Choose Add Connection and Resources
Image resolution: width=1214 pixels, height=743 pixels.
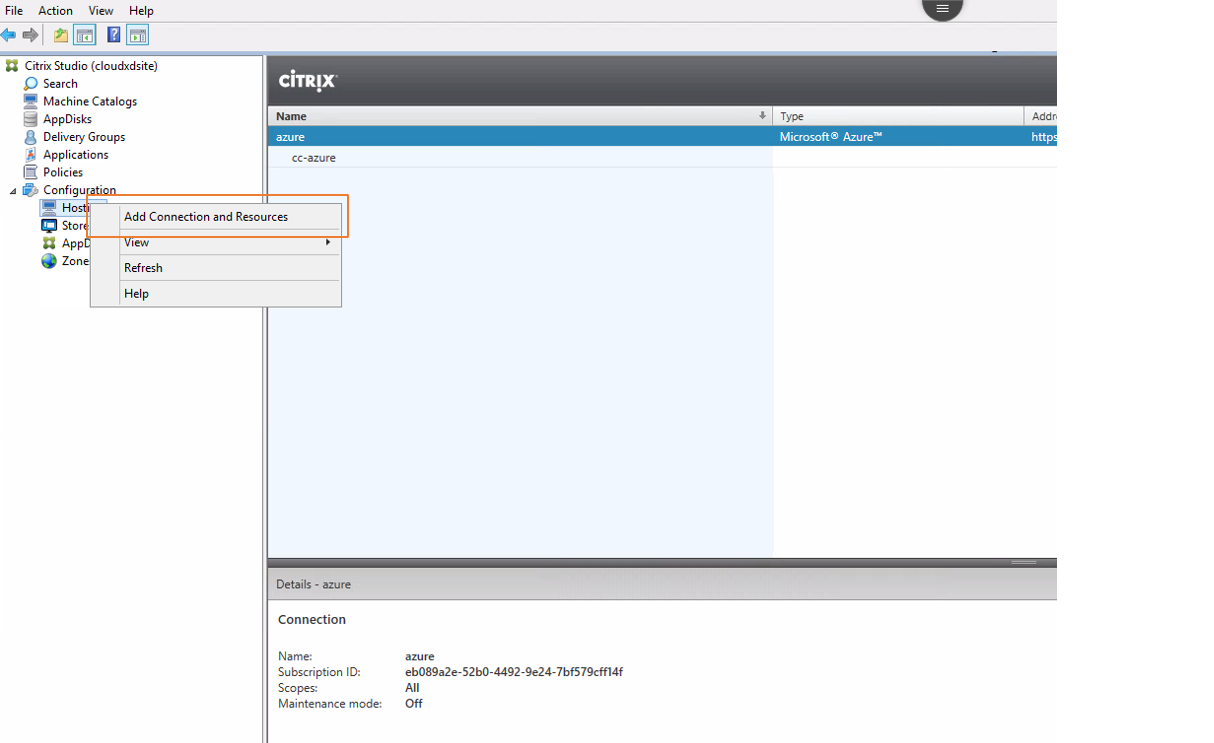(x=216, y=217)
